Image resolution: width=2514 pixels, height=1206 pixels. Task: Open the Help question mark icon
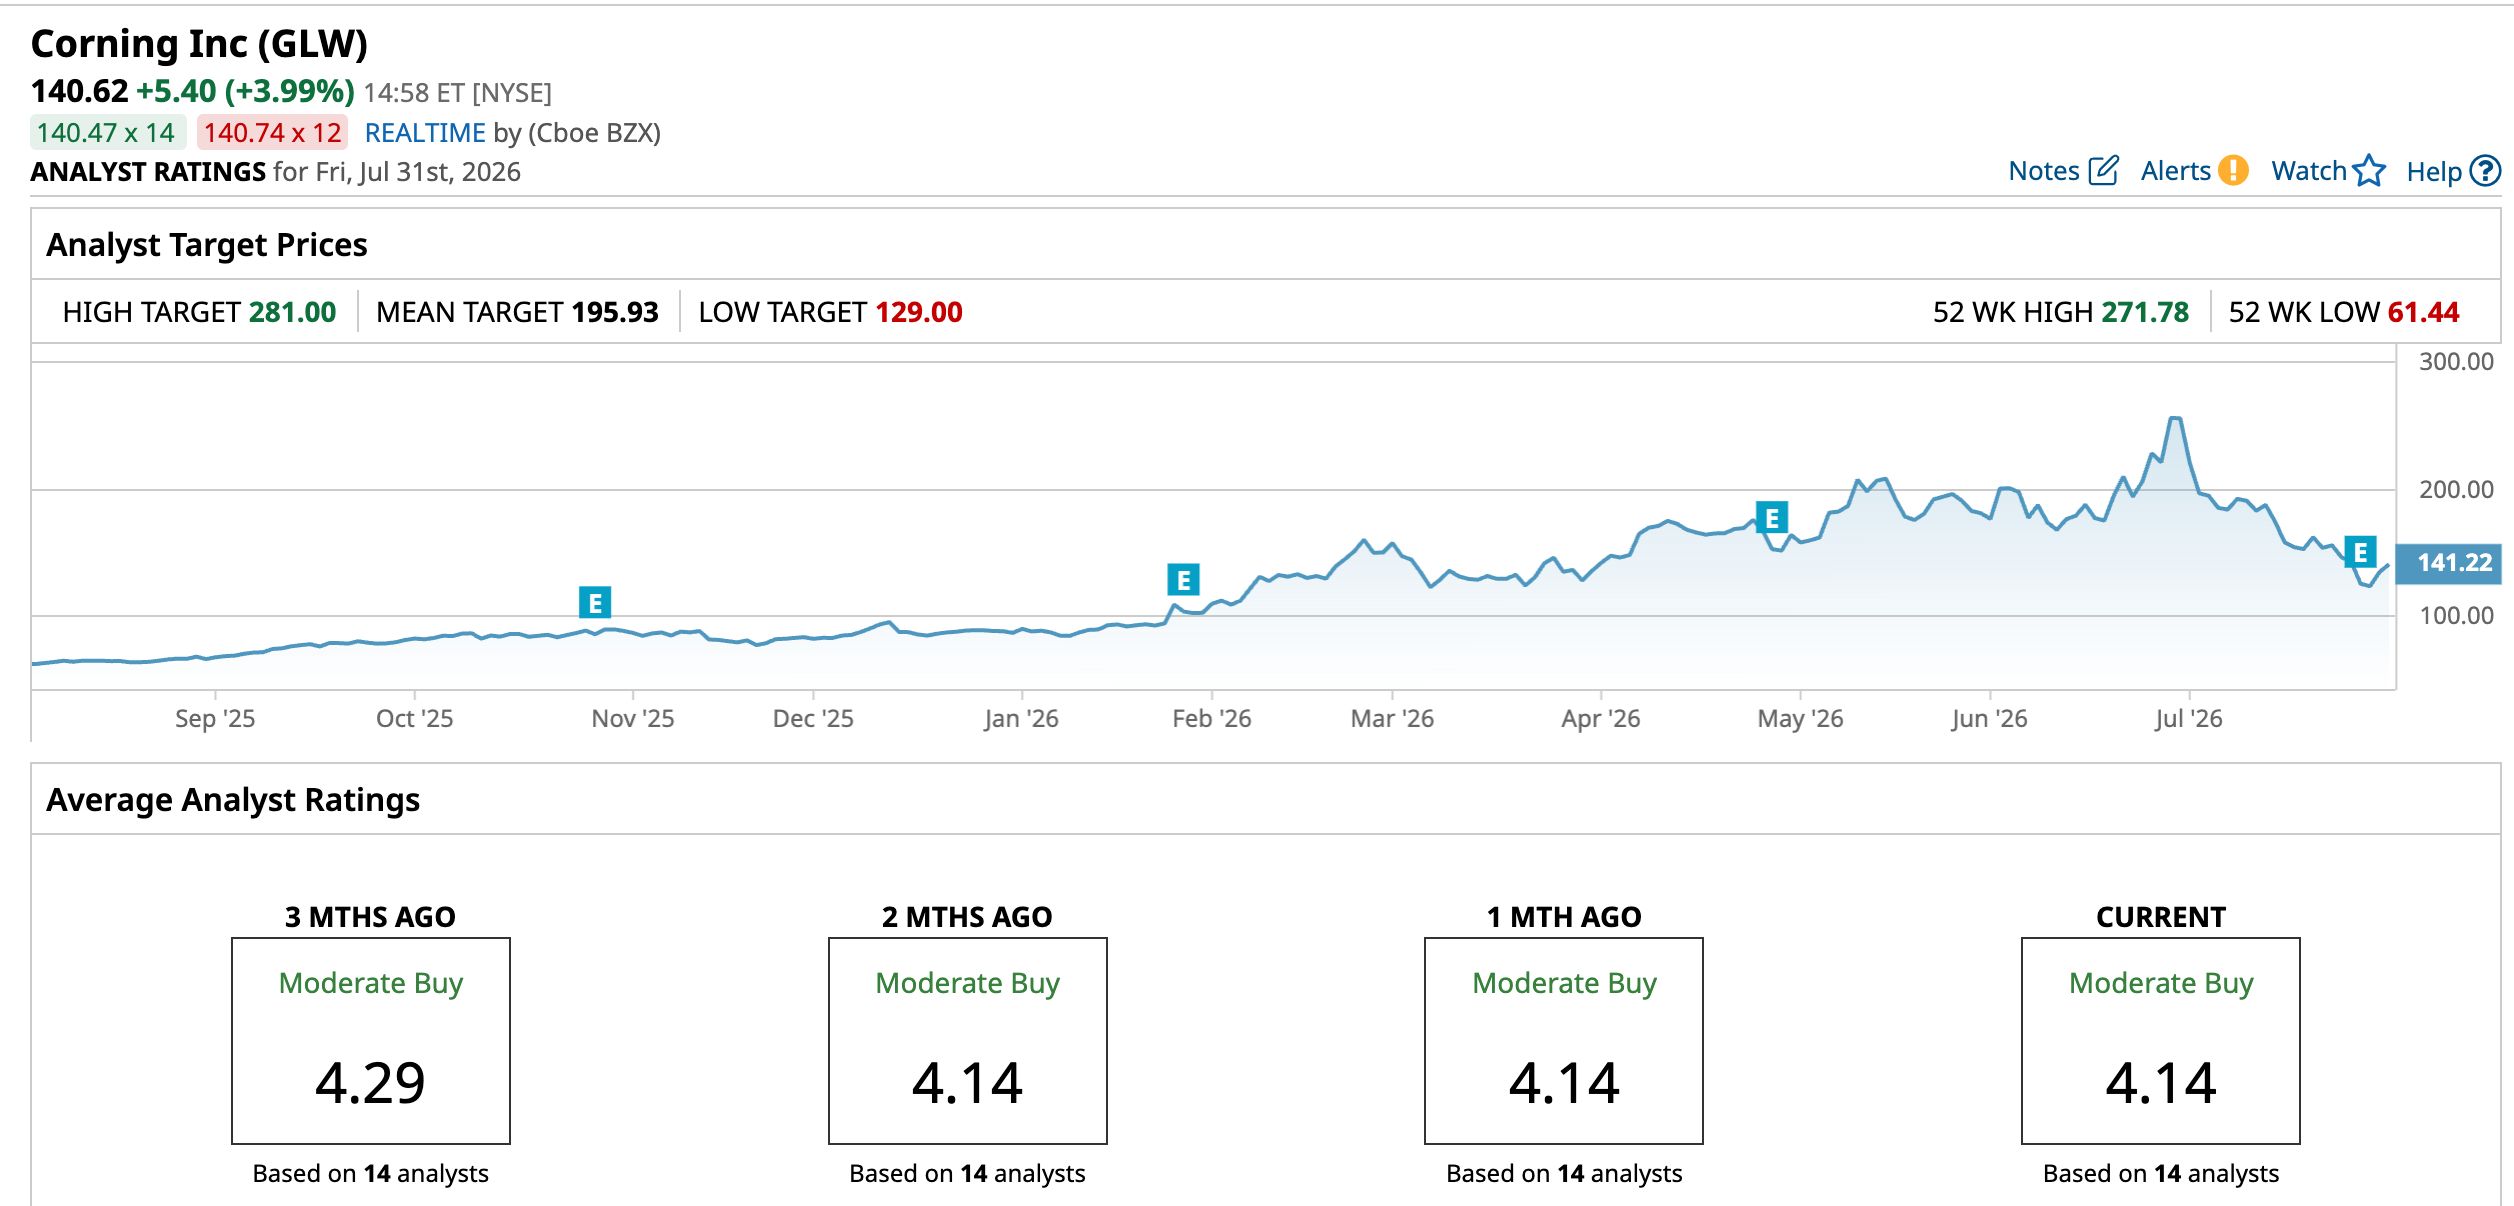(2485, 171)
